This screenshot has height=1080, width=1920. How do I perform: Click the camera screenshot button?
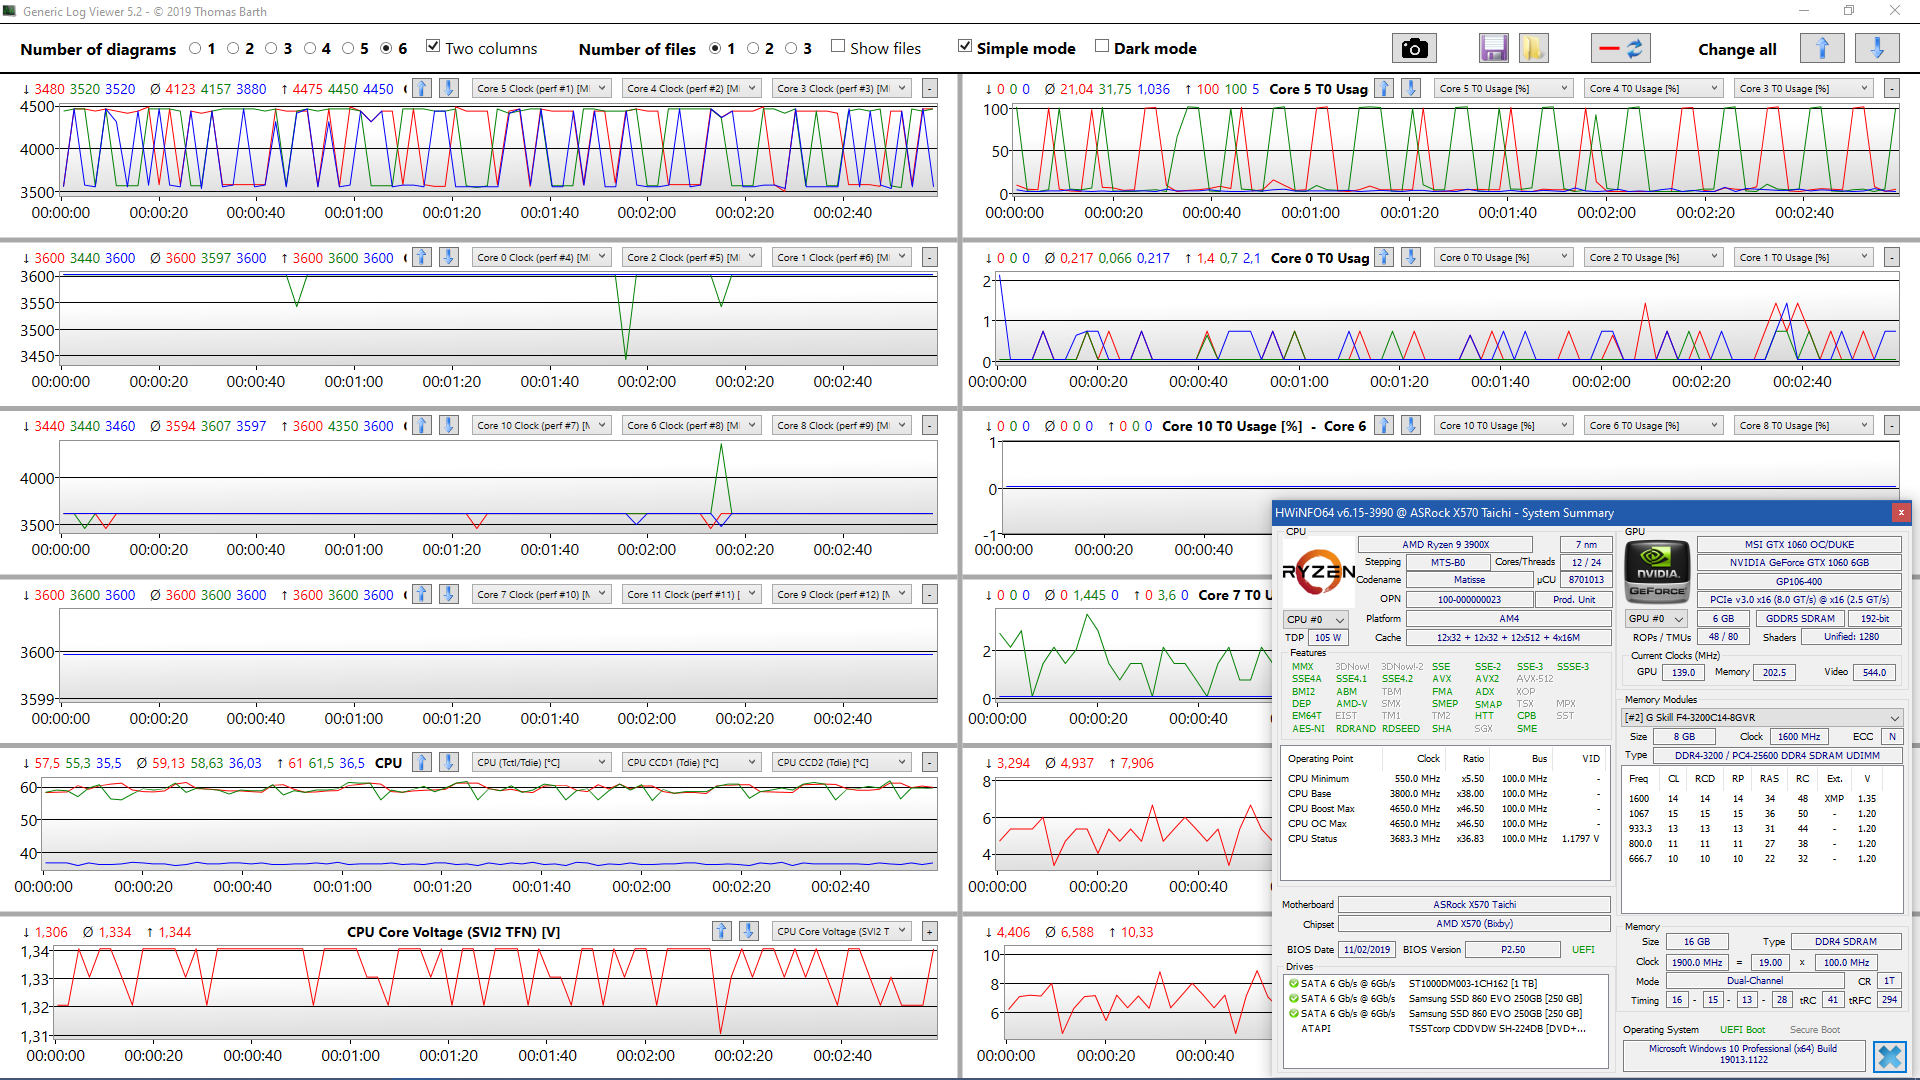point(1413,48)
